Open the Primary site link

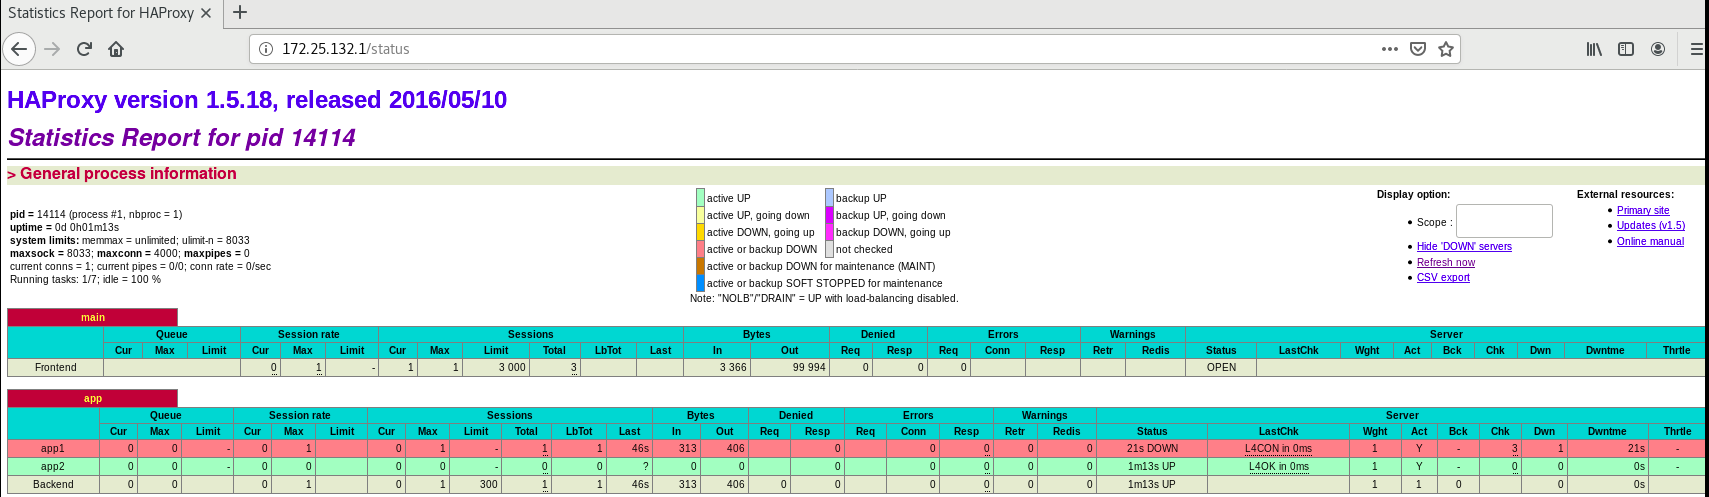(1643, 210)
